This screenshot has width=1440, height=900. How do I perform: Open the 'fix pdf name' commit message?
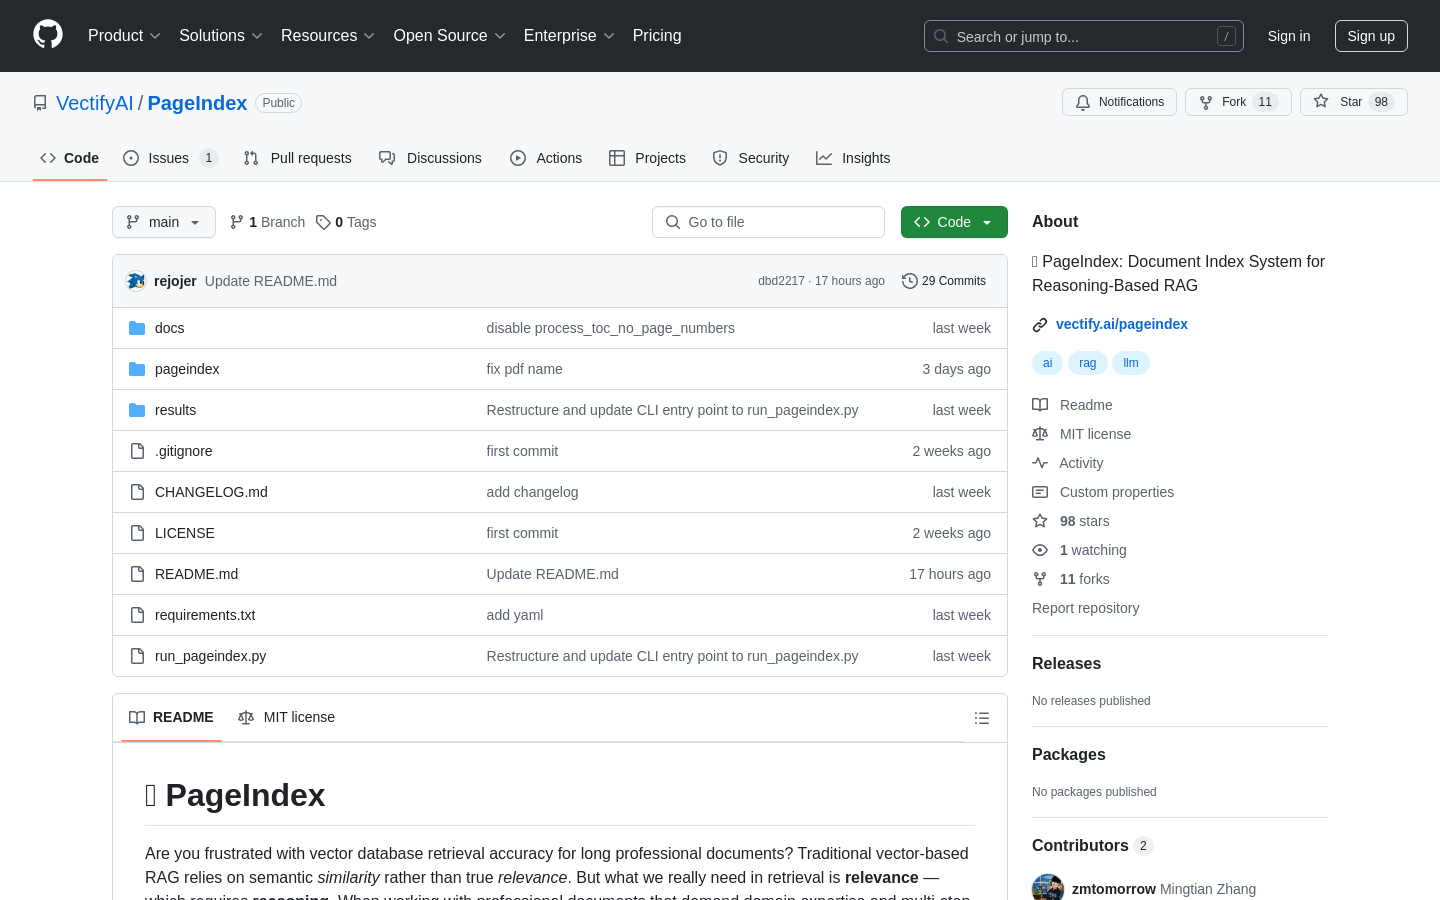[524, 369]
